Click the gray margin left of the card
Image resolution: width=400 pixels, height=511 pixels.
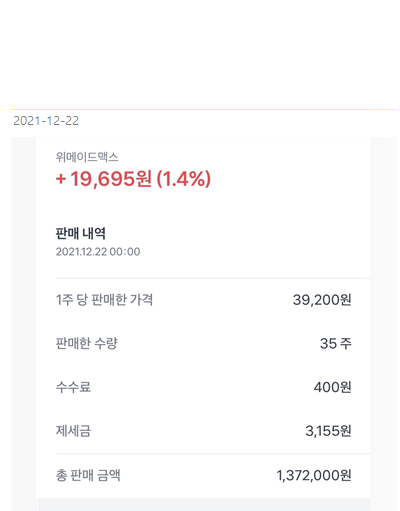(x=24, y=323)
